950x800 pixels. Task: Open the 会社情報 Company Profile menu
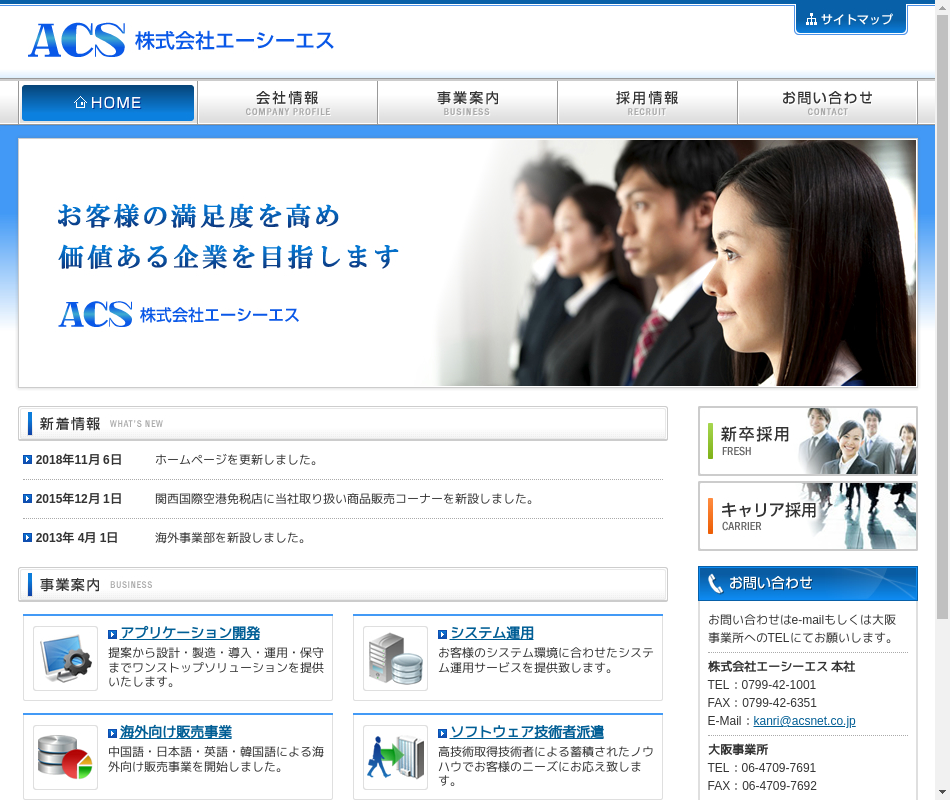pyautogui.click(x=287, y=103)
